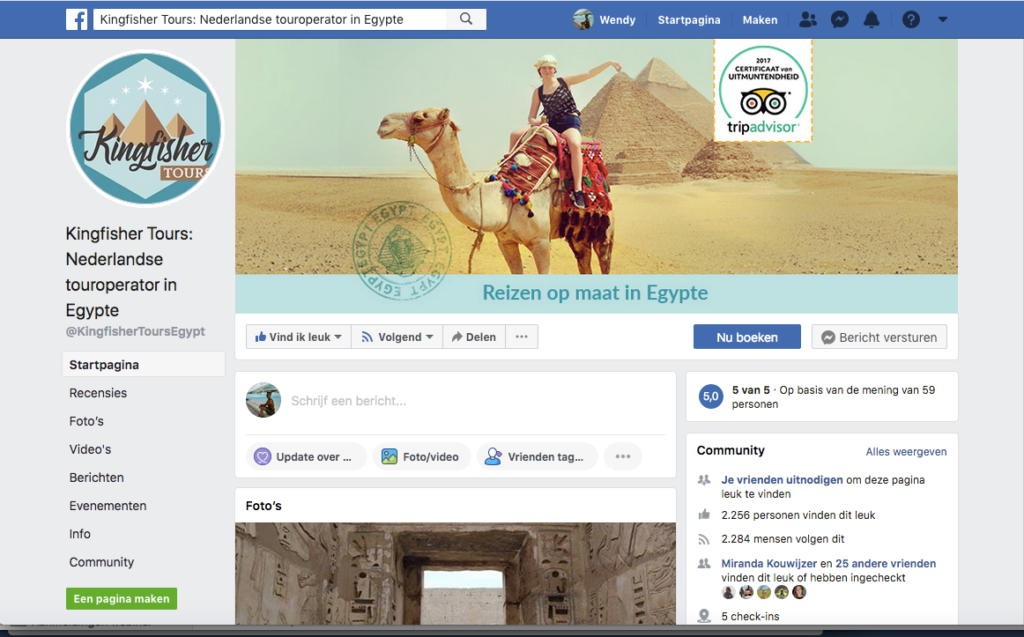Open the more options ellipsis beside Delen
Screen dimensions: 1024x637
(521, 336)
